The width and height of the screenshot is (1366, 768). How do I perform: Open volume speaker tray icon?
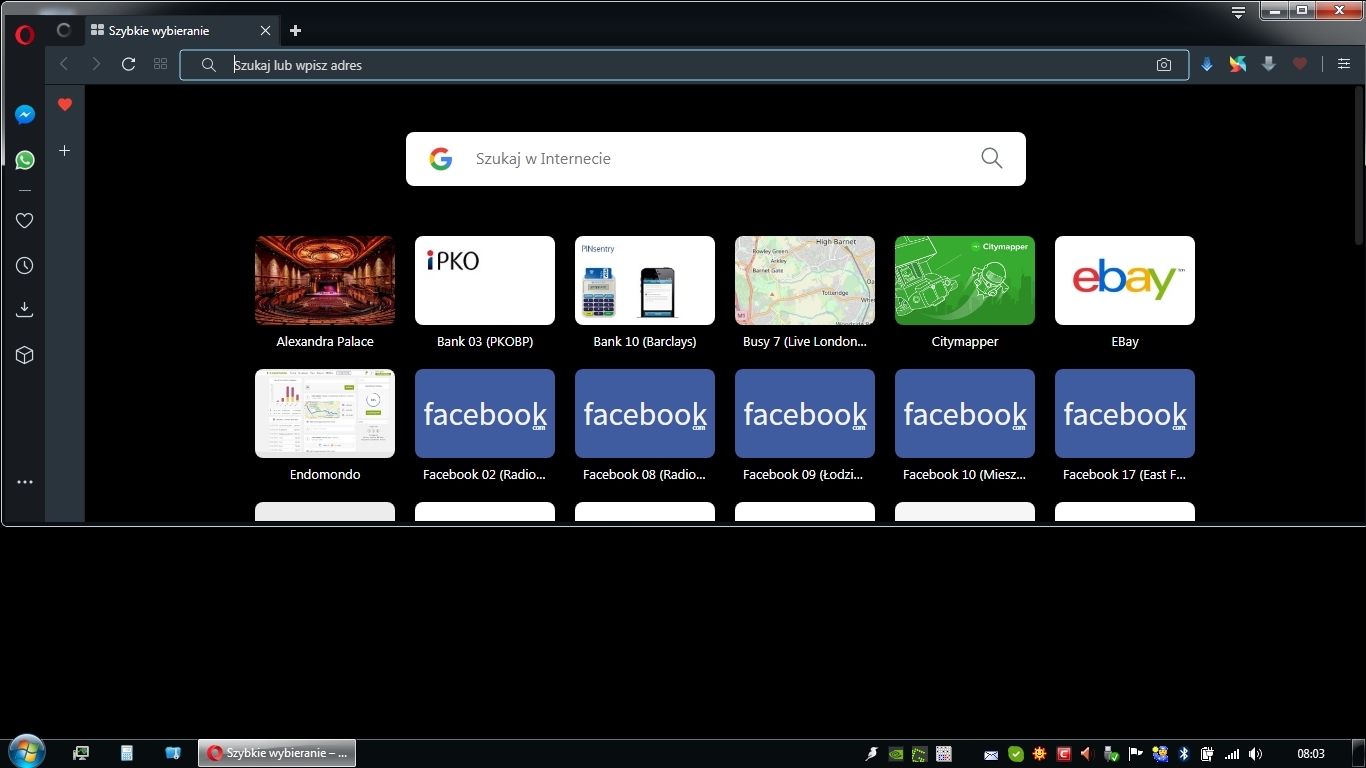coord(1255,754)
